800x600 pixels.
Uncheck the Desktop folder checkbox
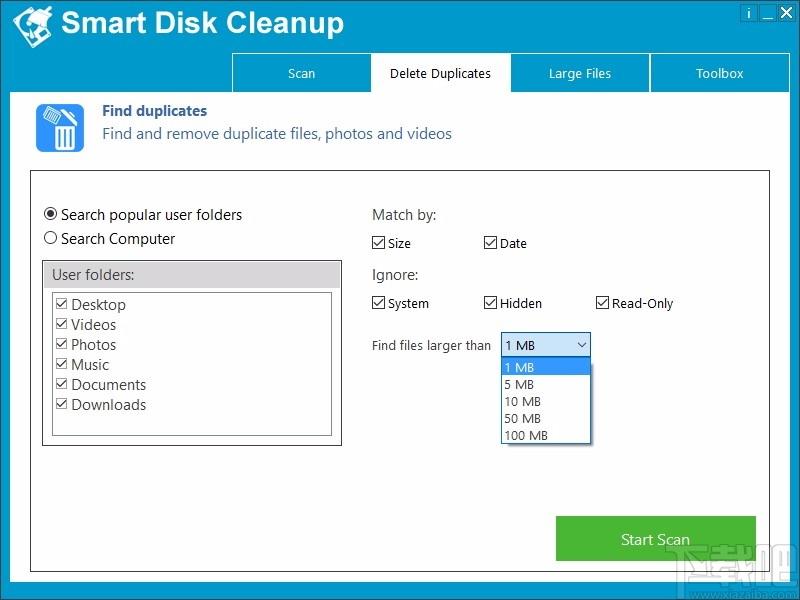(x=62, y=304)
